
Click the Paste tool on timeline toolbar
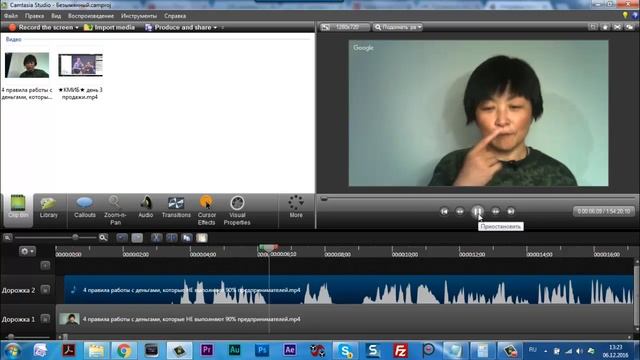202,238
